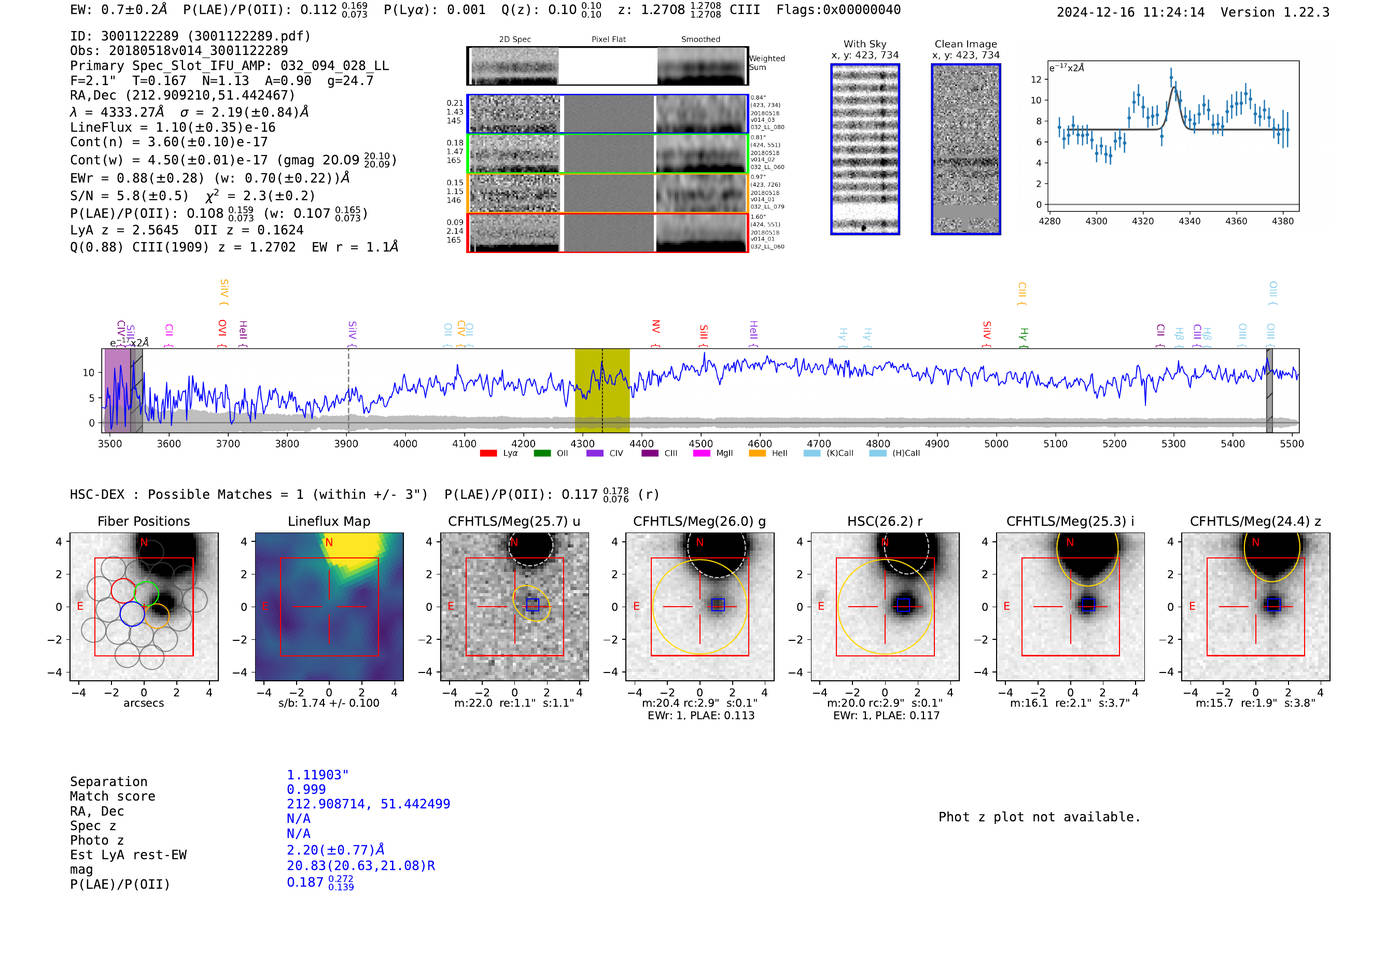Click the purple shaded region at spectrum start
1400x953 pixels.
click(x=117, y=391)
